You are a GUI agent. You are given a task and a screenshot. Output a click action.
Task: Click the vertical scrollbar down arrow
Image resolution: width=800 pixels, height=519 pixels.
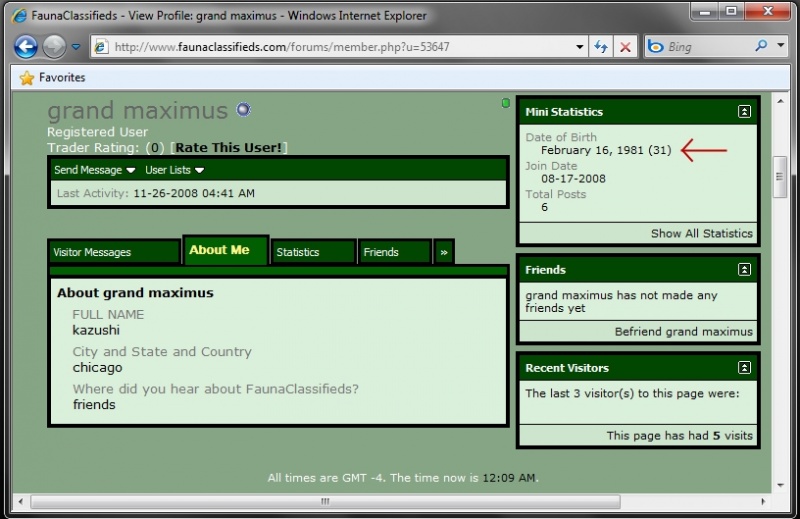click(780, 485)
